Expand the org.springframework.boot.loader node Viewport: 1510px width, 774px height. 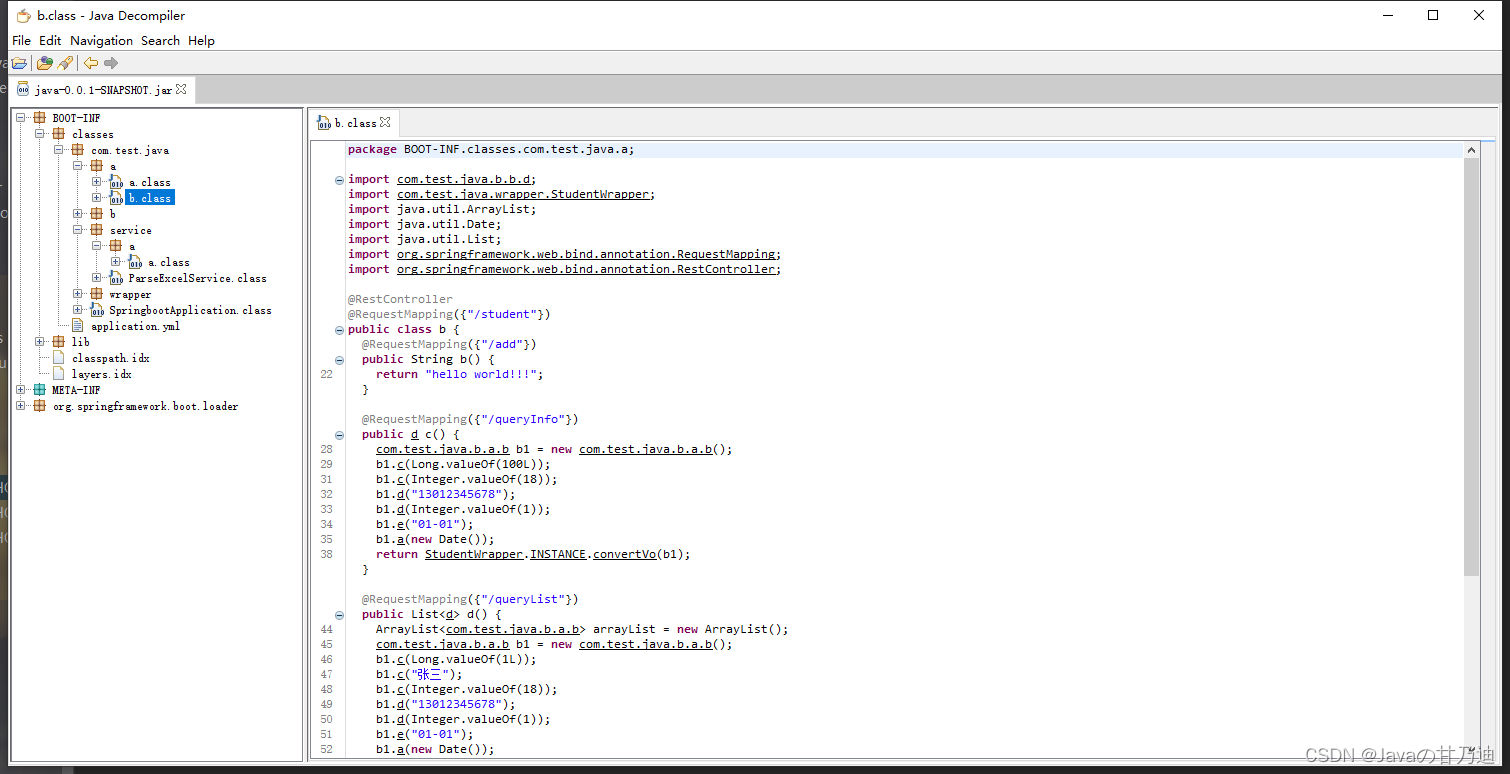pos(20,406)
